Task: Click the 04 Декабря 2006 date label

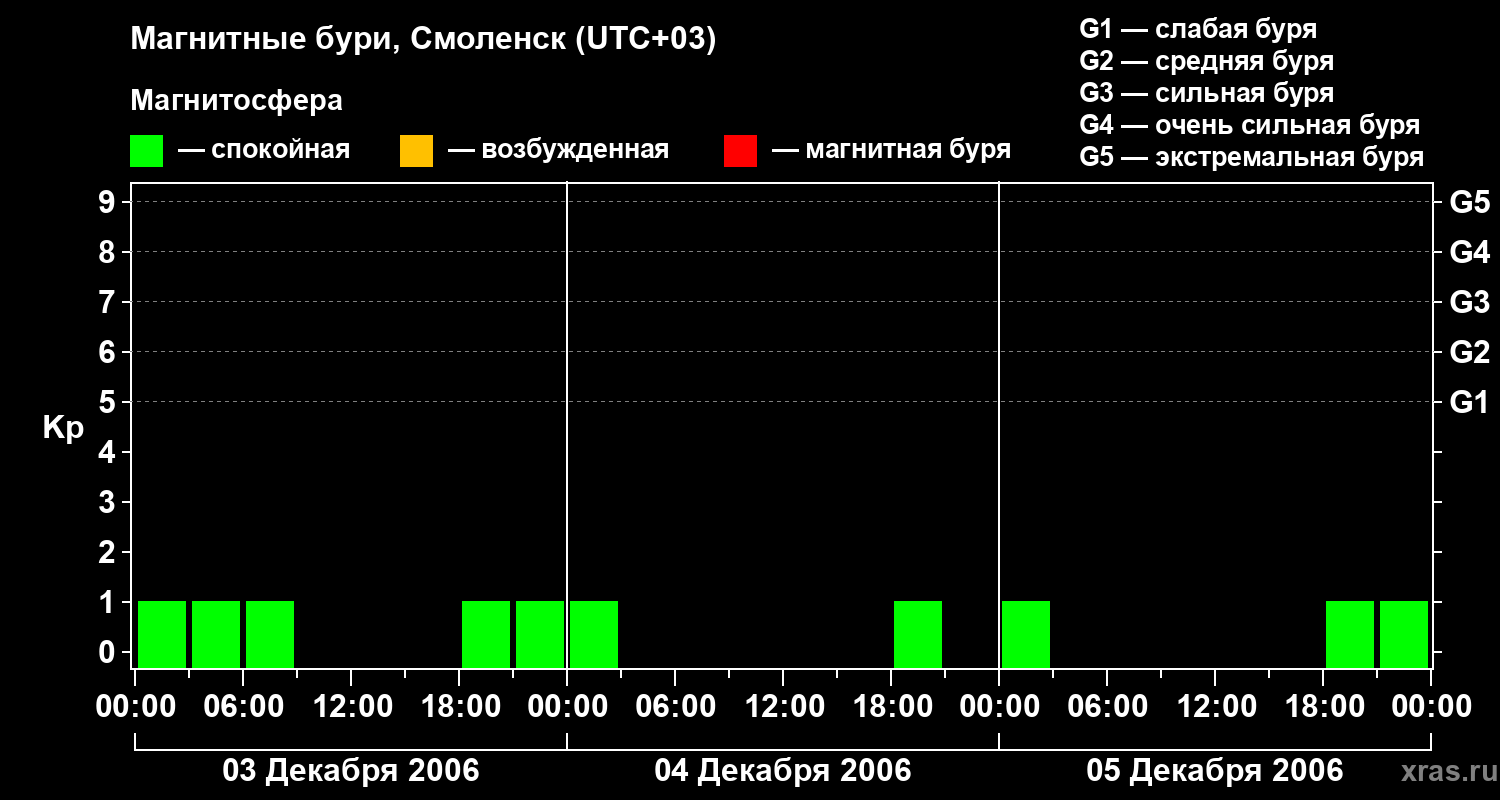Action: (x=783, y=771)
